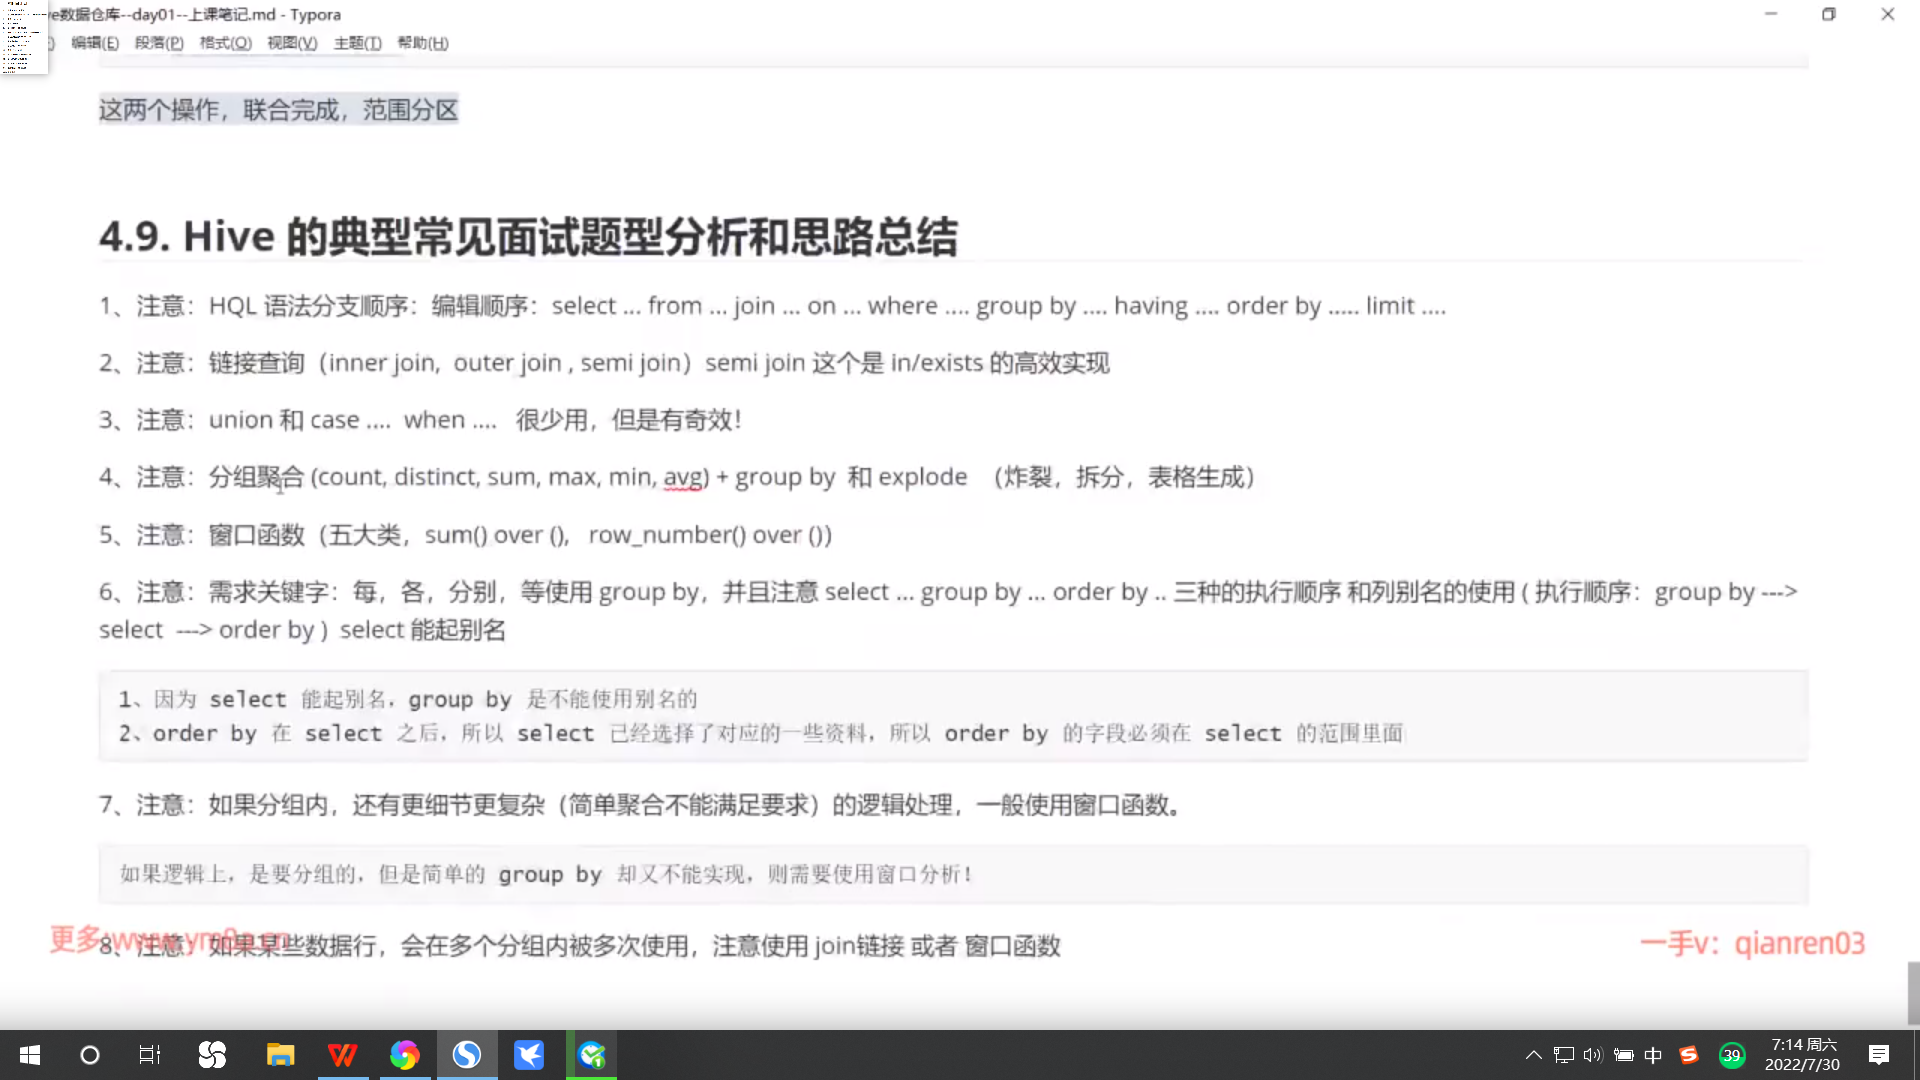Open Sogou browser taskbar icon
This screenshot has height=1080, width=1920.
(x=466, y=1055)
